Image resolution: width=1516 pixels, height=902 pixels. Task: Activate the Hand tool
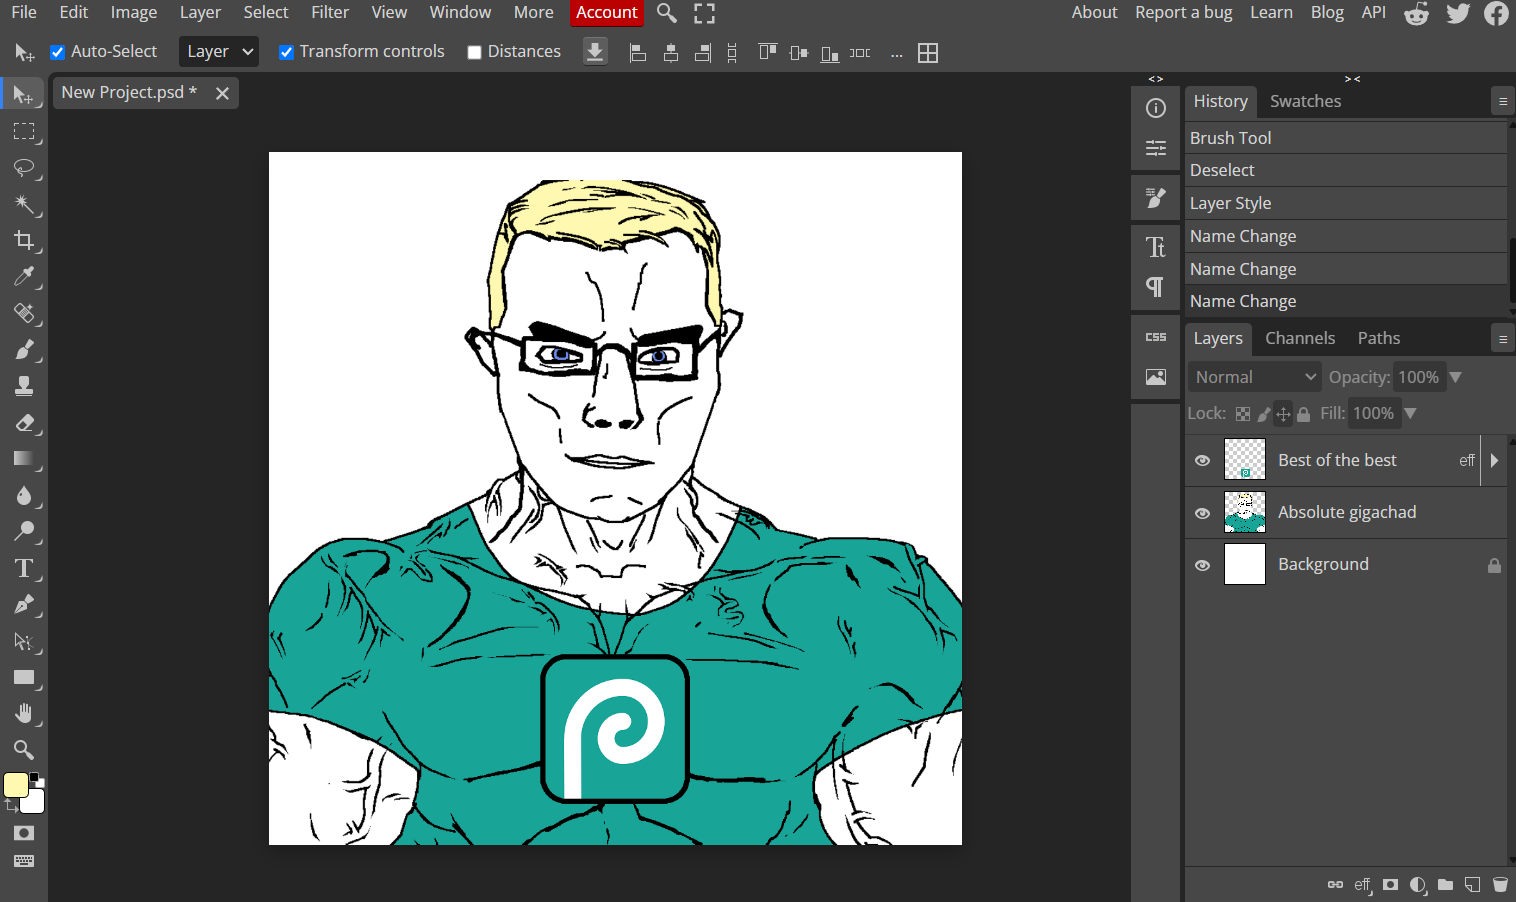click(x=23, y=713)
